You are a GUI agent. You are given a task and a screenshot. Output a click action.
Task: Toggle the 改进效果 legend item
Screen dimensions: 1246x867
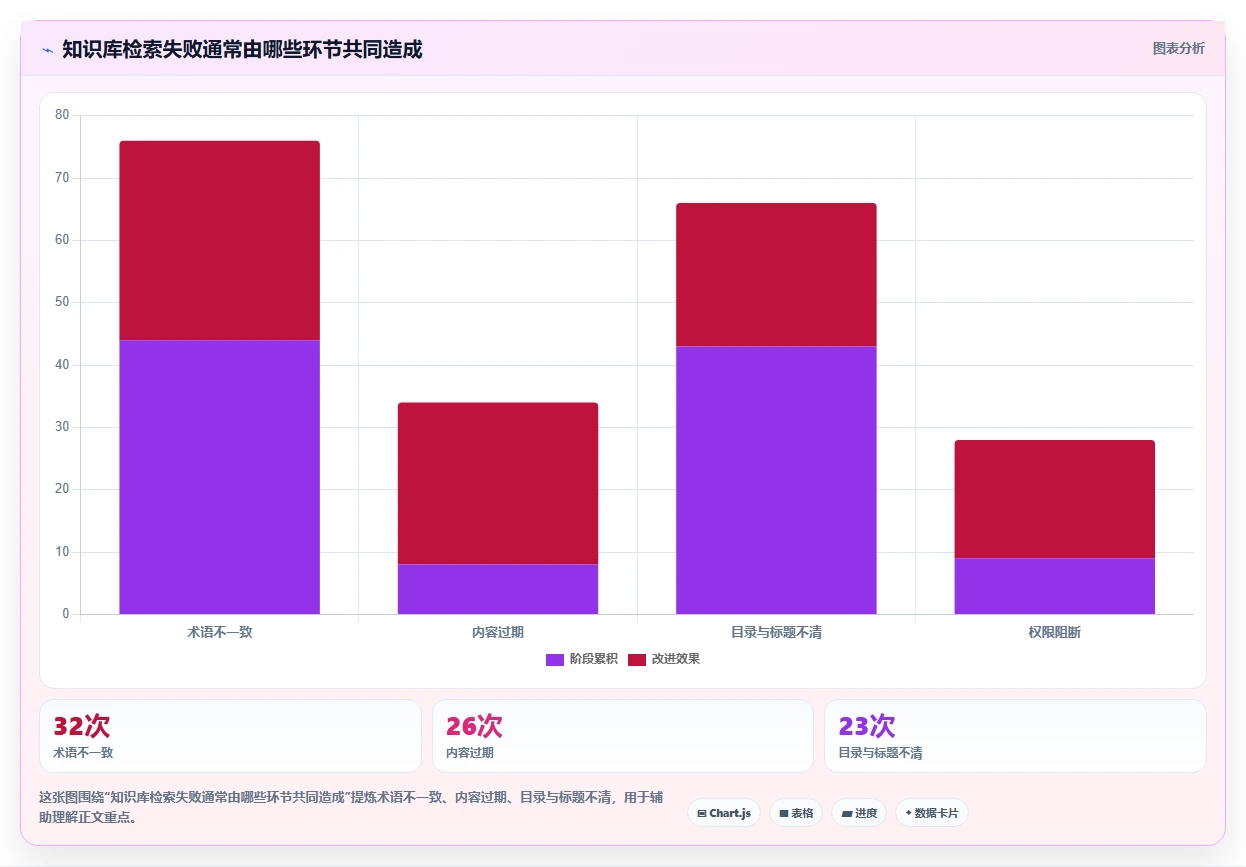pos(664,659)
